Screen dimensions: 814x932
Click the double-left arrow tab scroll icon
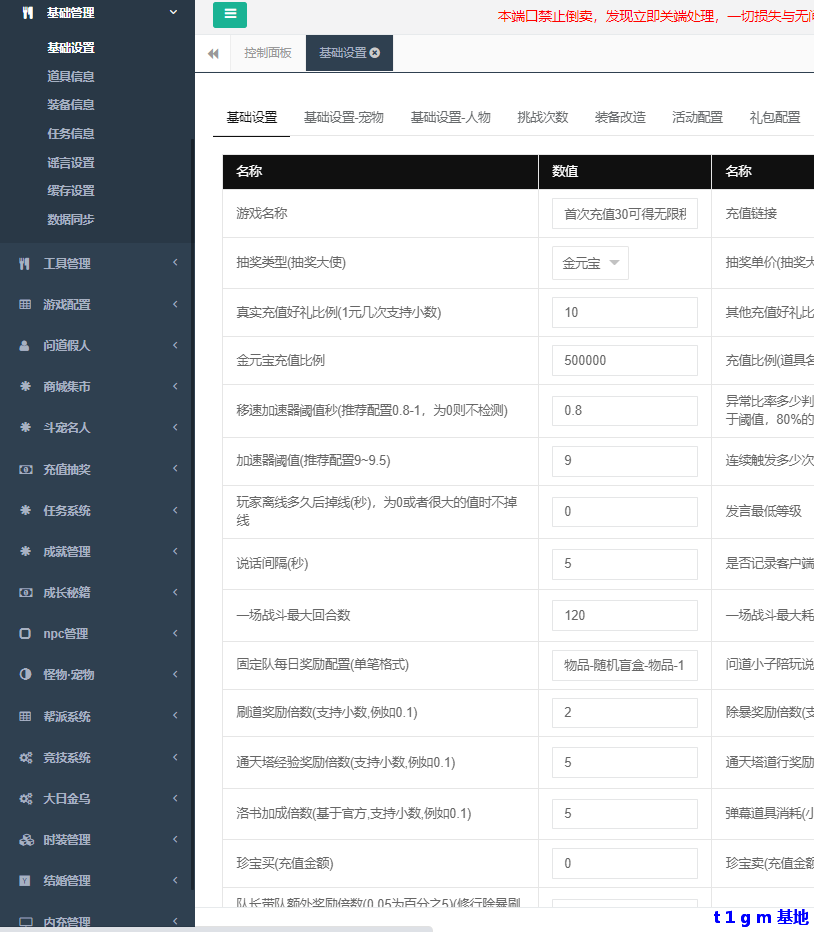click(x=213, y=54)
